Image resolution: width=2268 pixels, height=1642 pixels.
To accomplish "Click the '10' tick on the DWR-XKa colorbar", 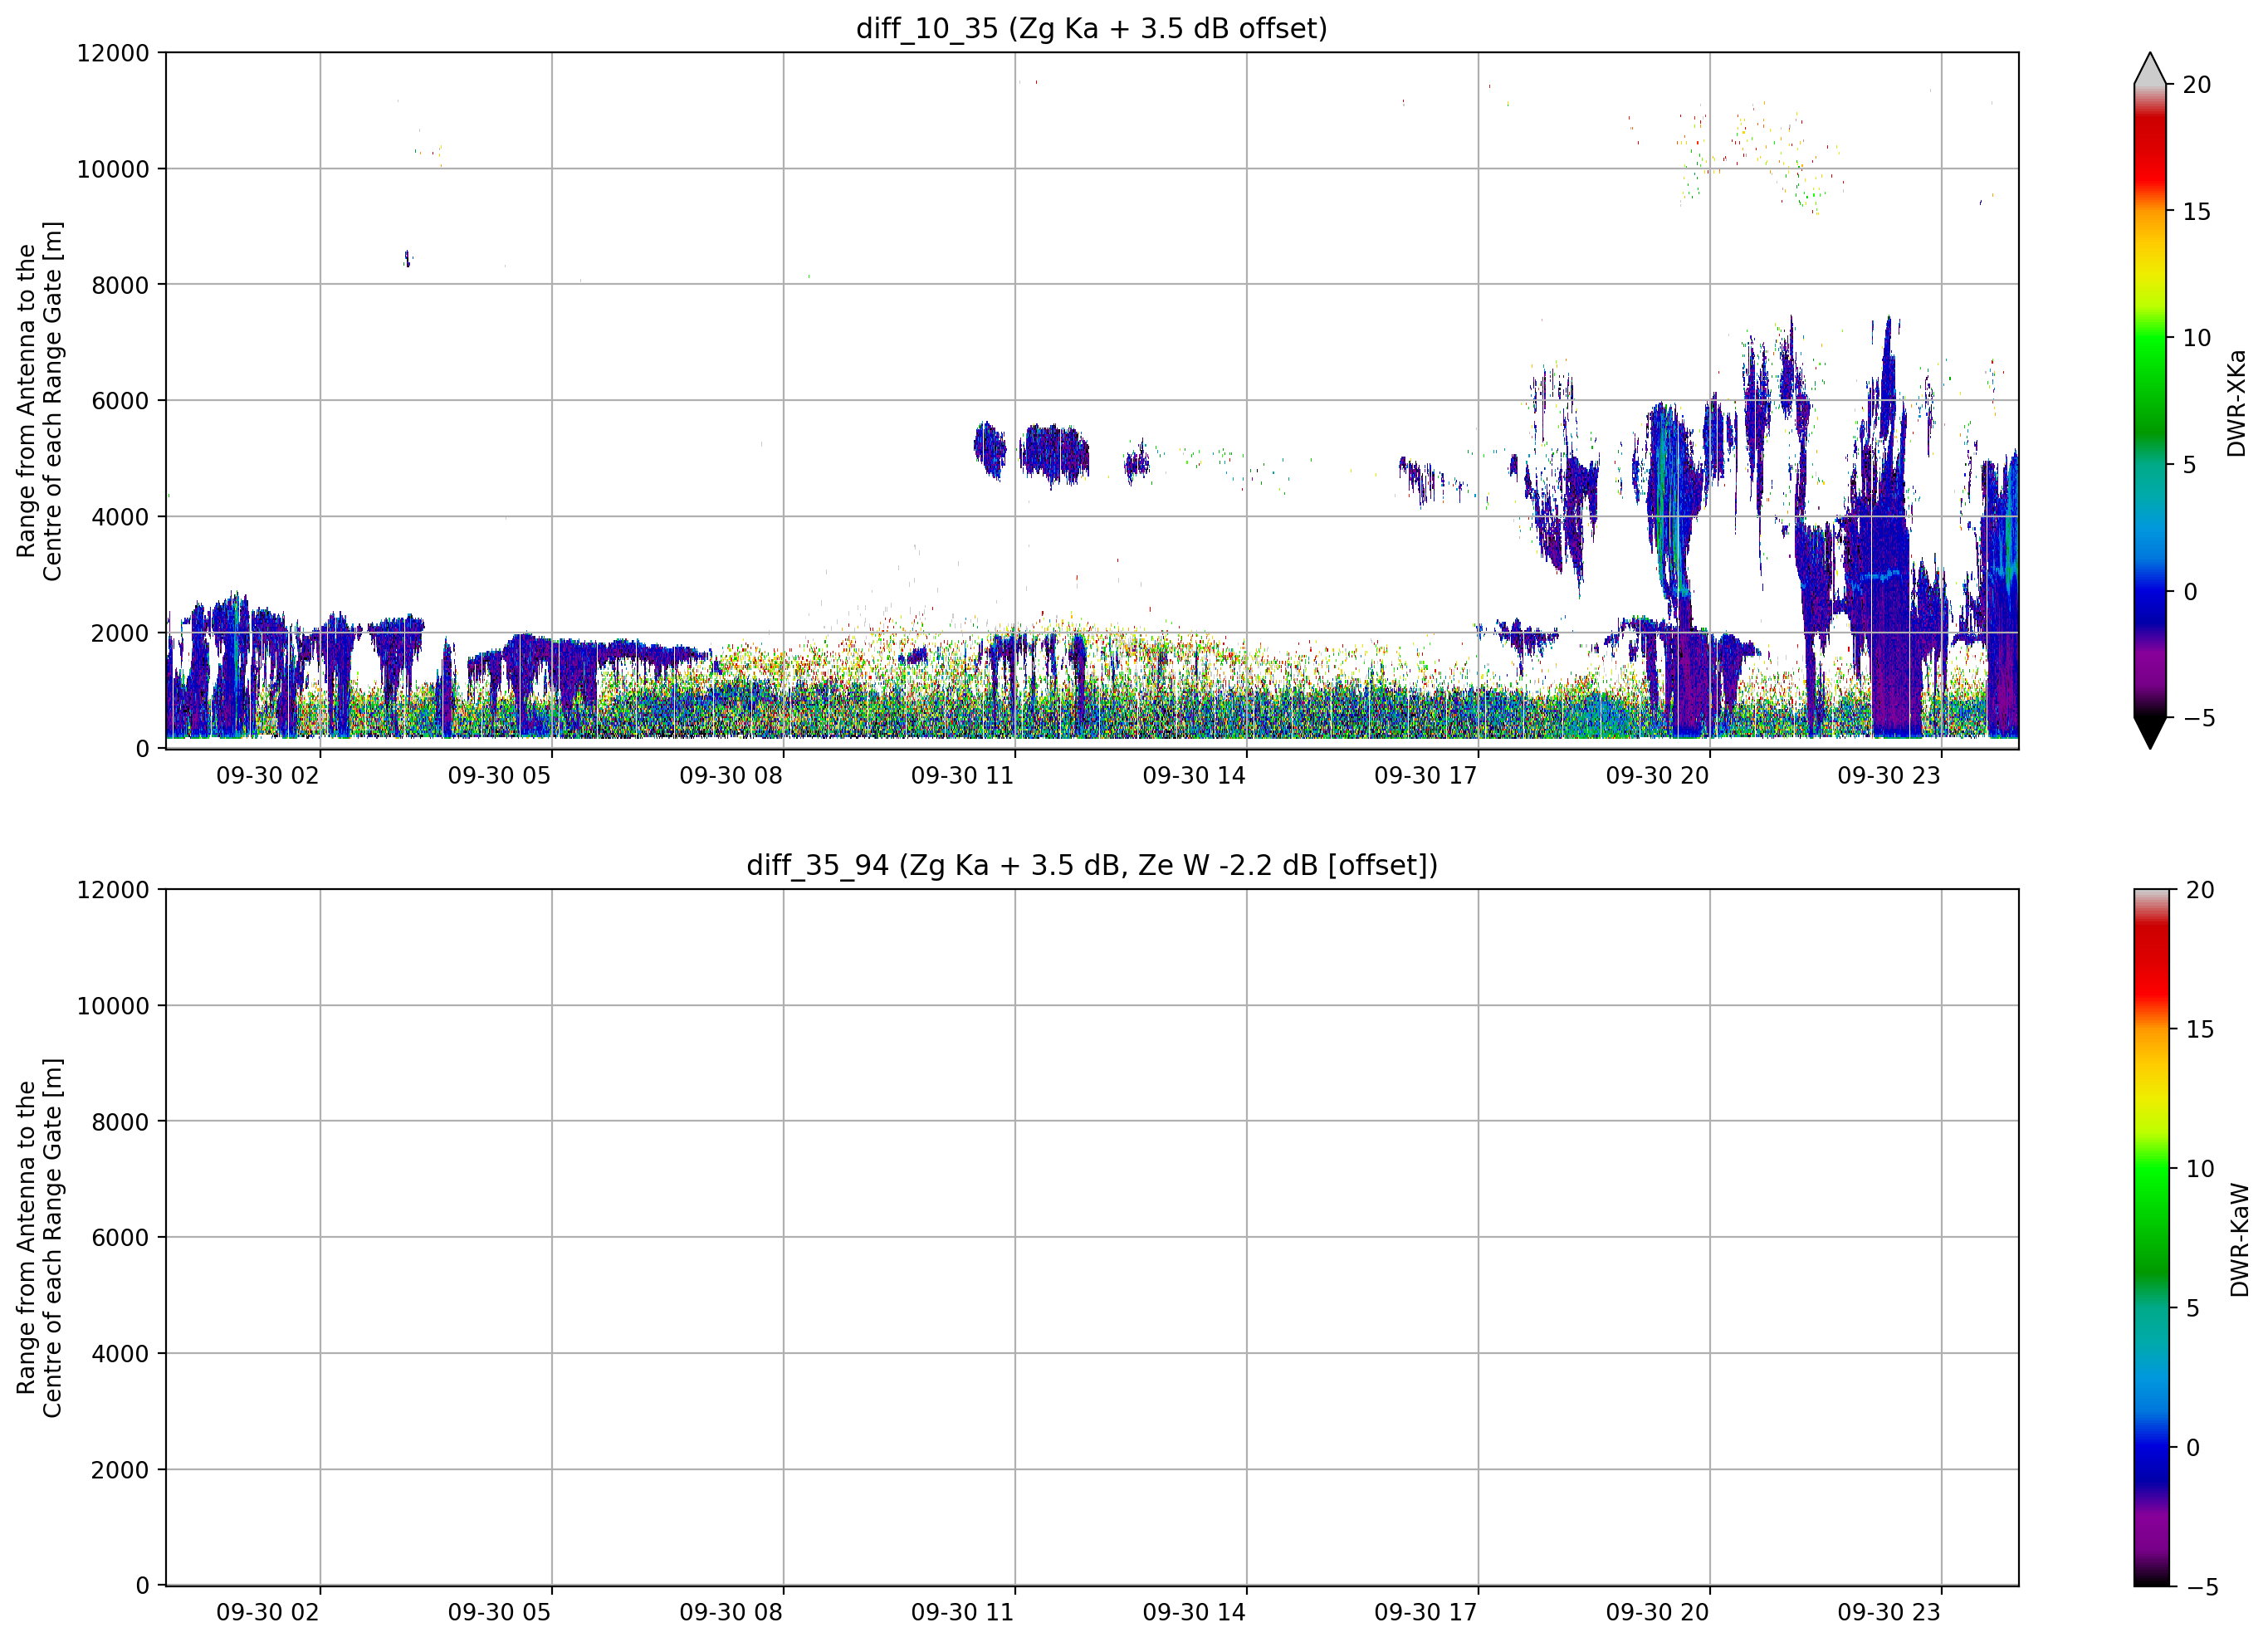I will (2197, 338).
